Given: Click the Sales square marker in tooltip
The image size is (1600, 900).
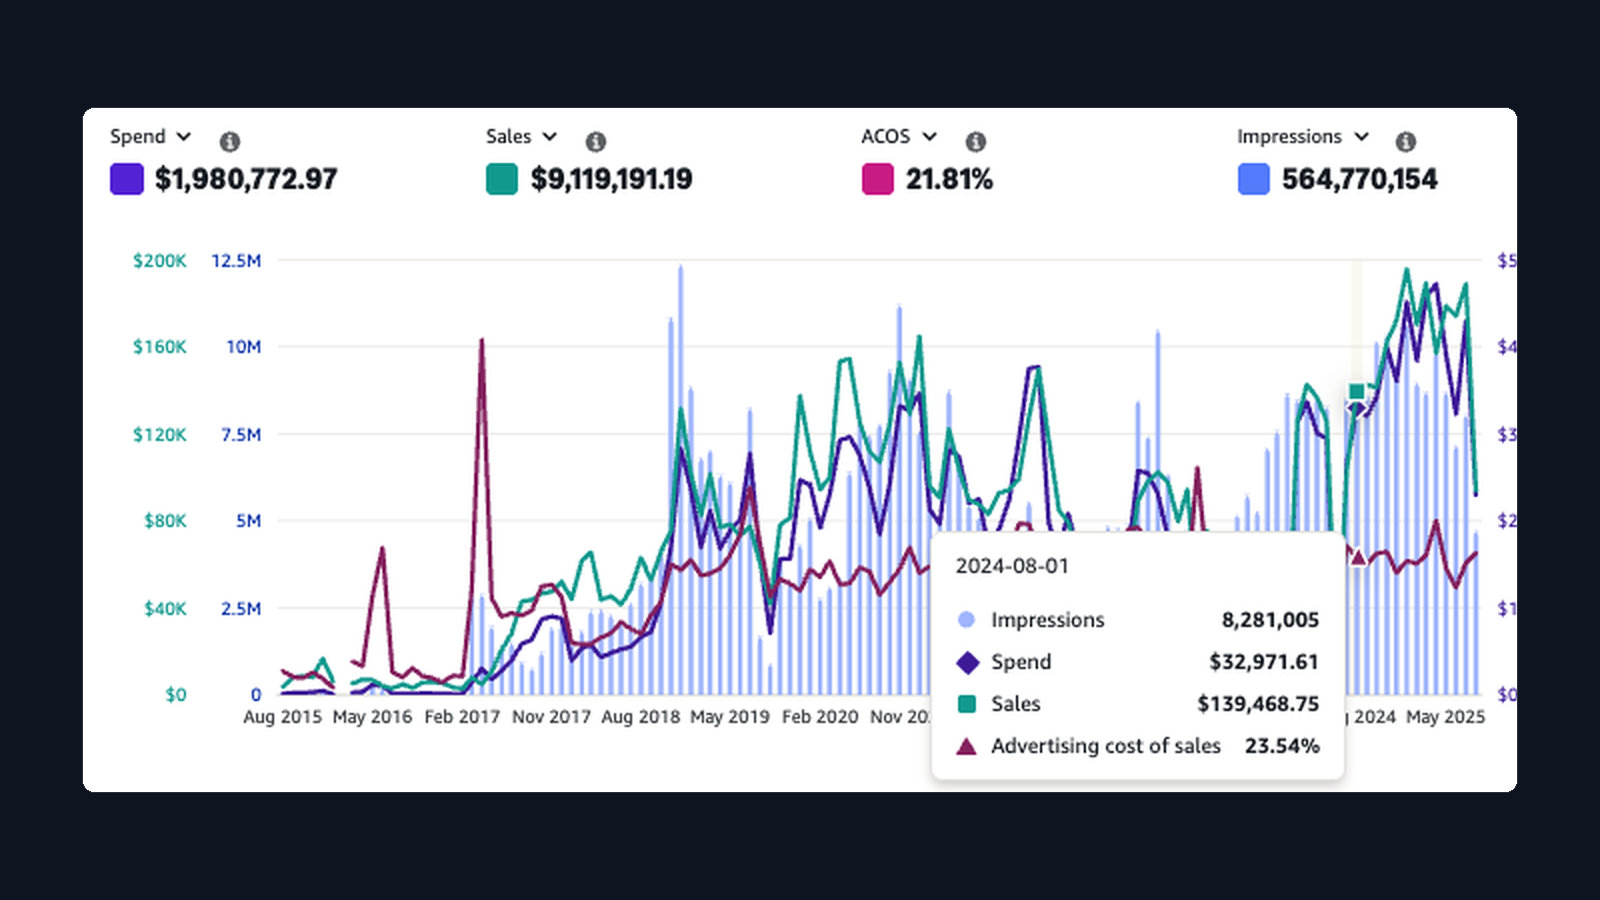Looking at the screenshot, I should [967, 704].
